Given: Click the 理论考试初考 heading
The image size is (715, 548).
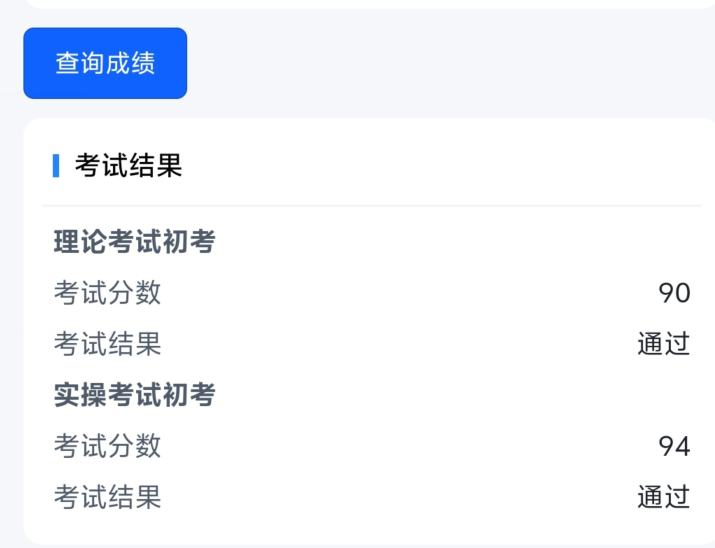Looking at the screenshot, I should (x=134, y=242).
